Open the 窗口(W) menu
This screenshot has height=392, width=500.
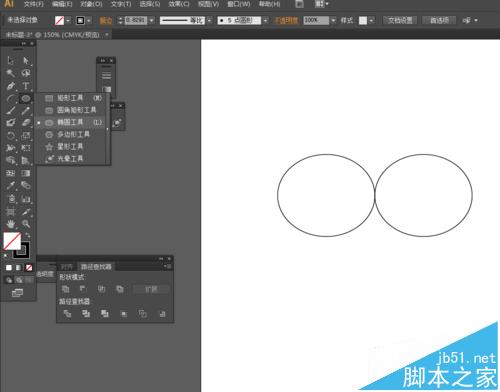coord(239,4)
